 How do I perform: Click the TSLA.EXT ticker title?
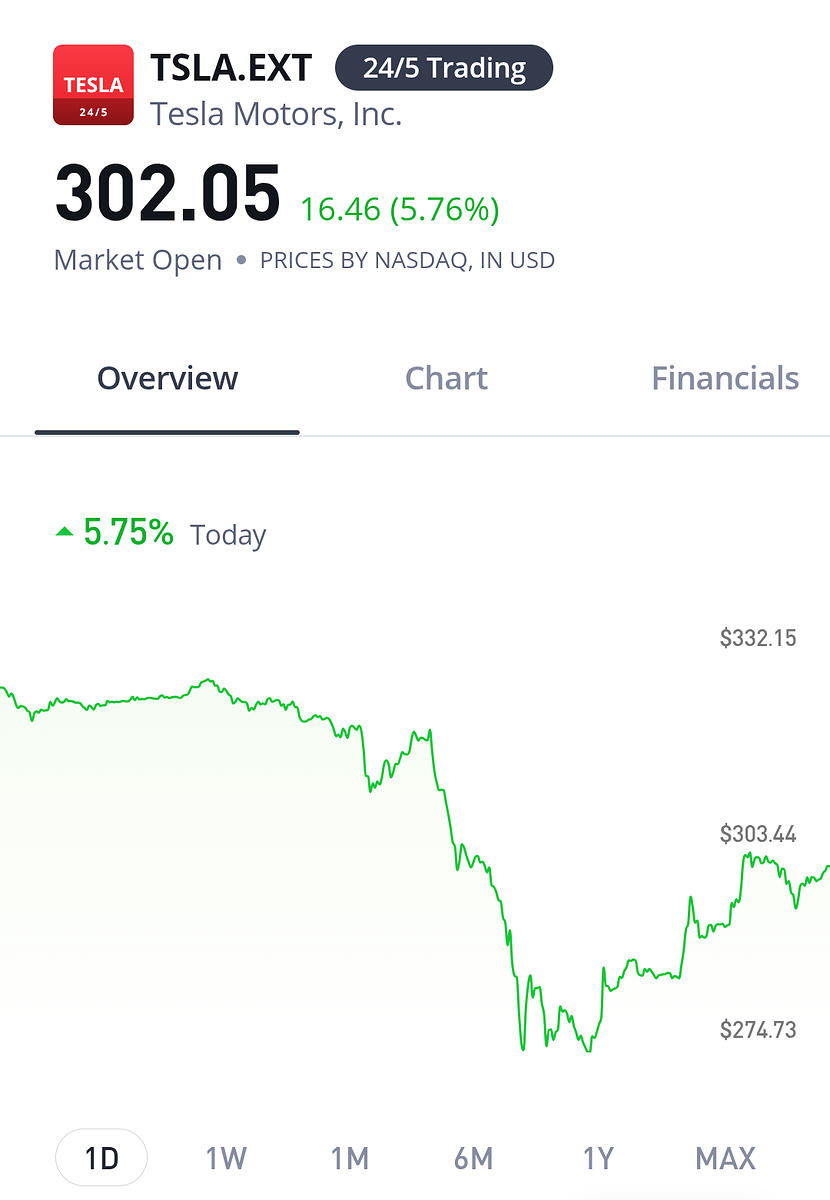point(231,68)
